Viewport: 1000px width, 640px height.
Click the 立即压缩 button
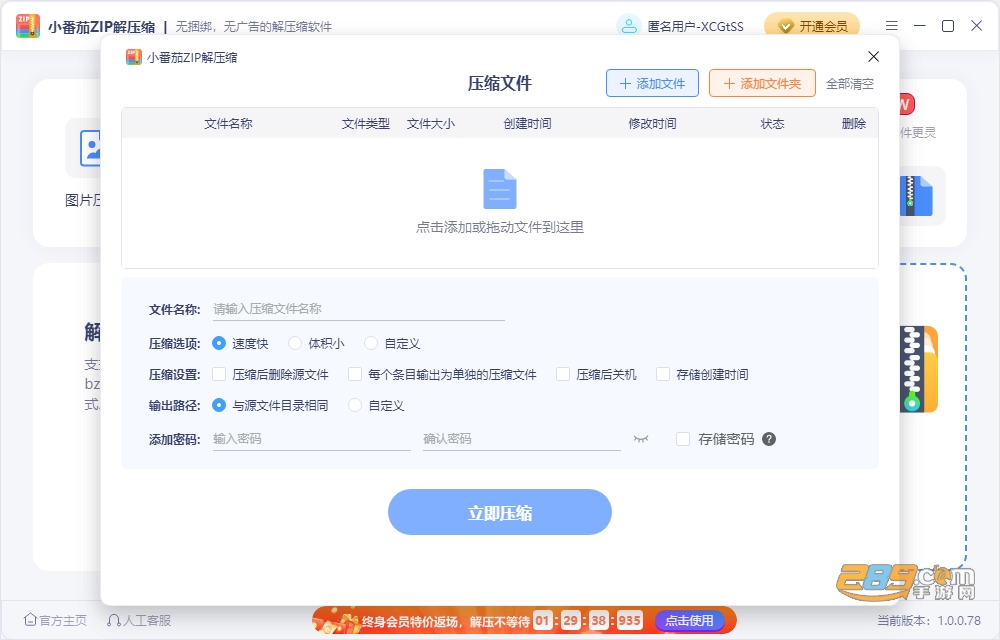(x=500, y=512)
